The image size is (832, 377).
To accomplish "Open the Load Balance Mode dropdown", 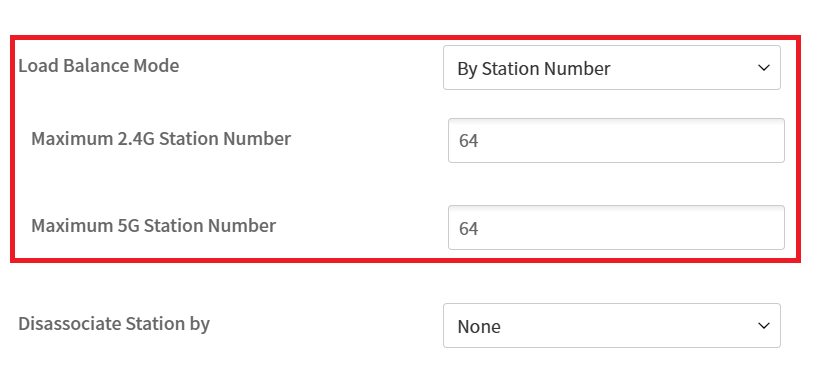I will pos(612,67).
